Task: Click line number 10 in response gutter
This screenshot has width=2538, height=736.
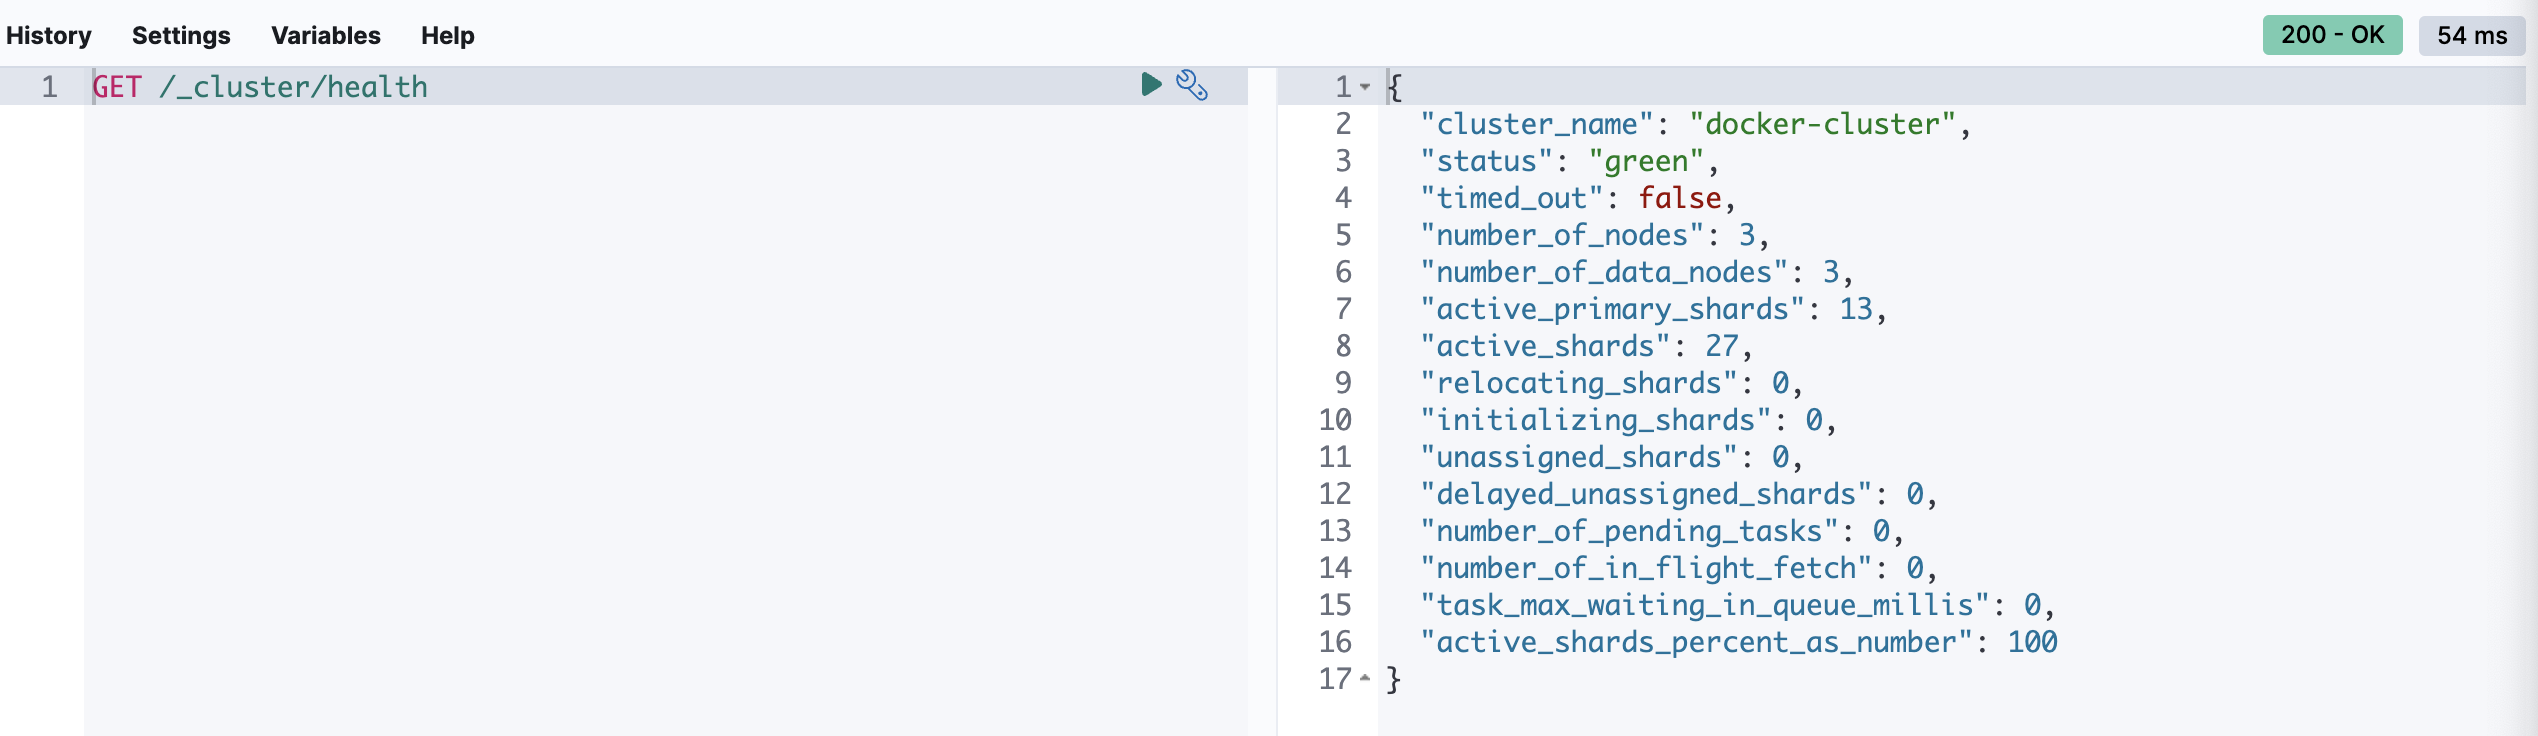Action: click(x=1335, y=420)
